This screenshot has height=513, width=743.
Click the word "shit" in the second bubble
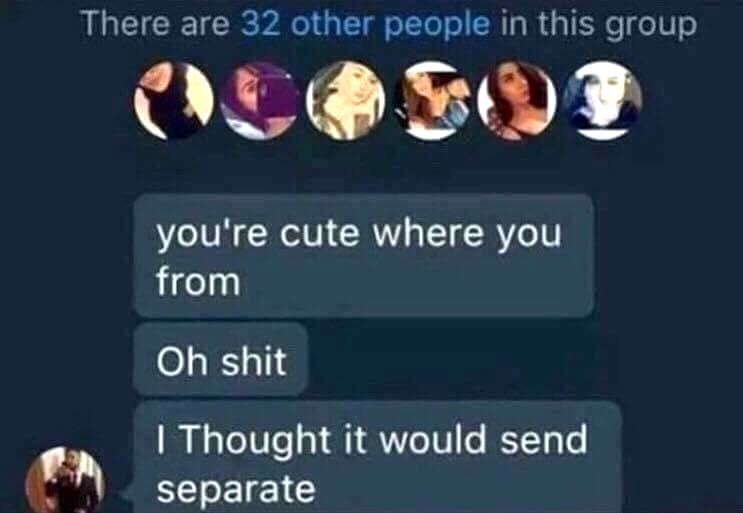click(x=254, y=360)
